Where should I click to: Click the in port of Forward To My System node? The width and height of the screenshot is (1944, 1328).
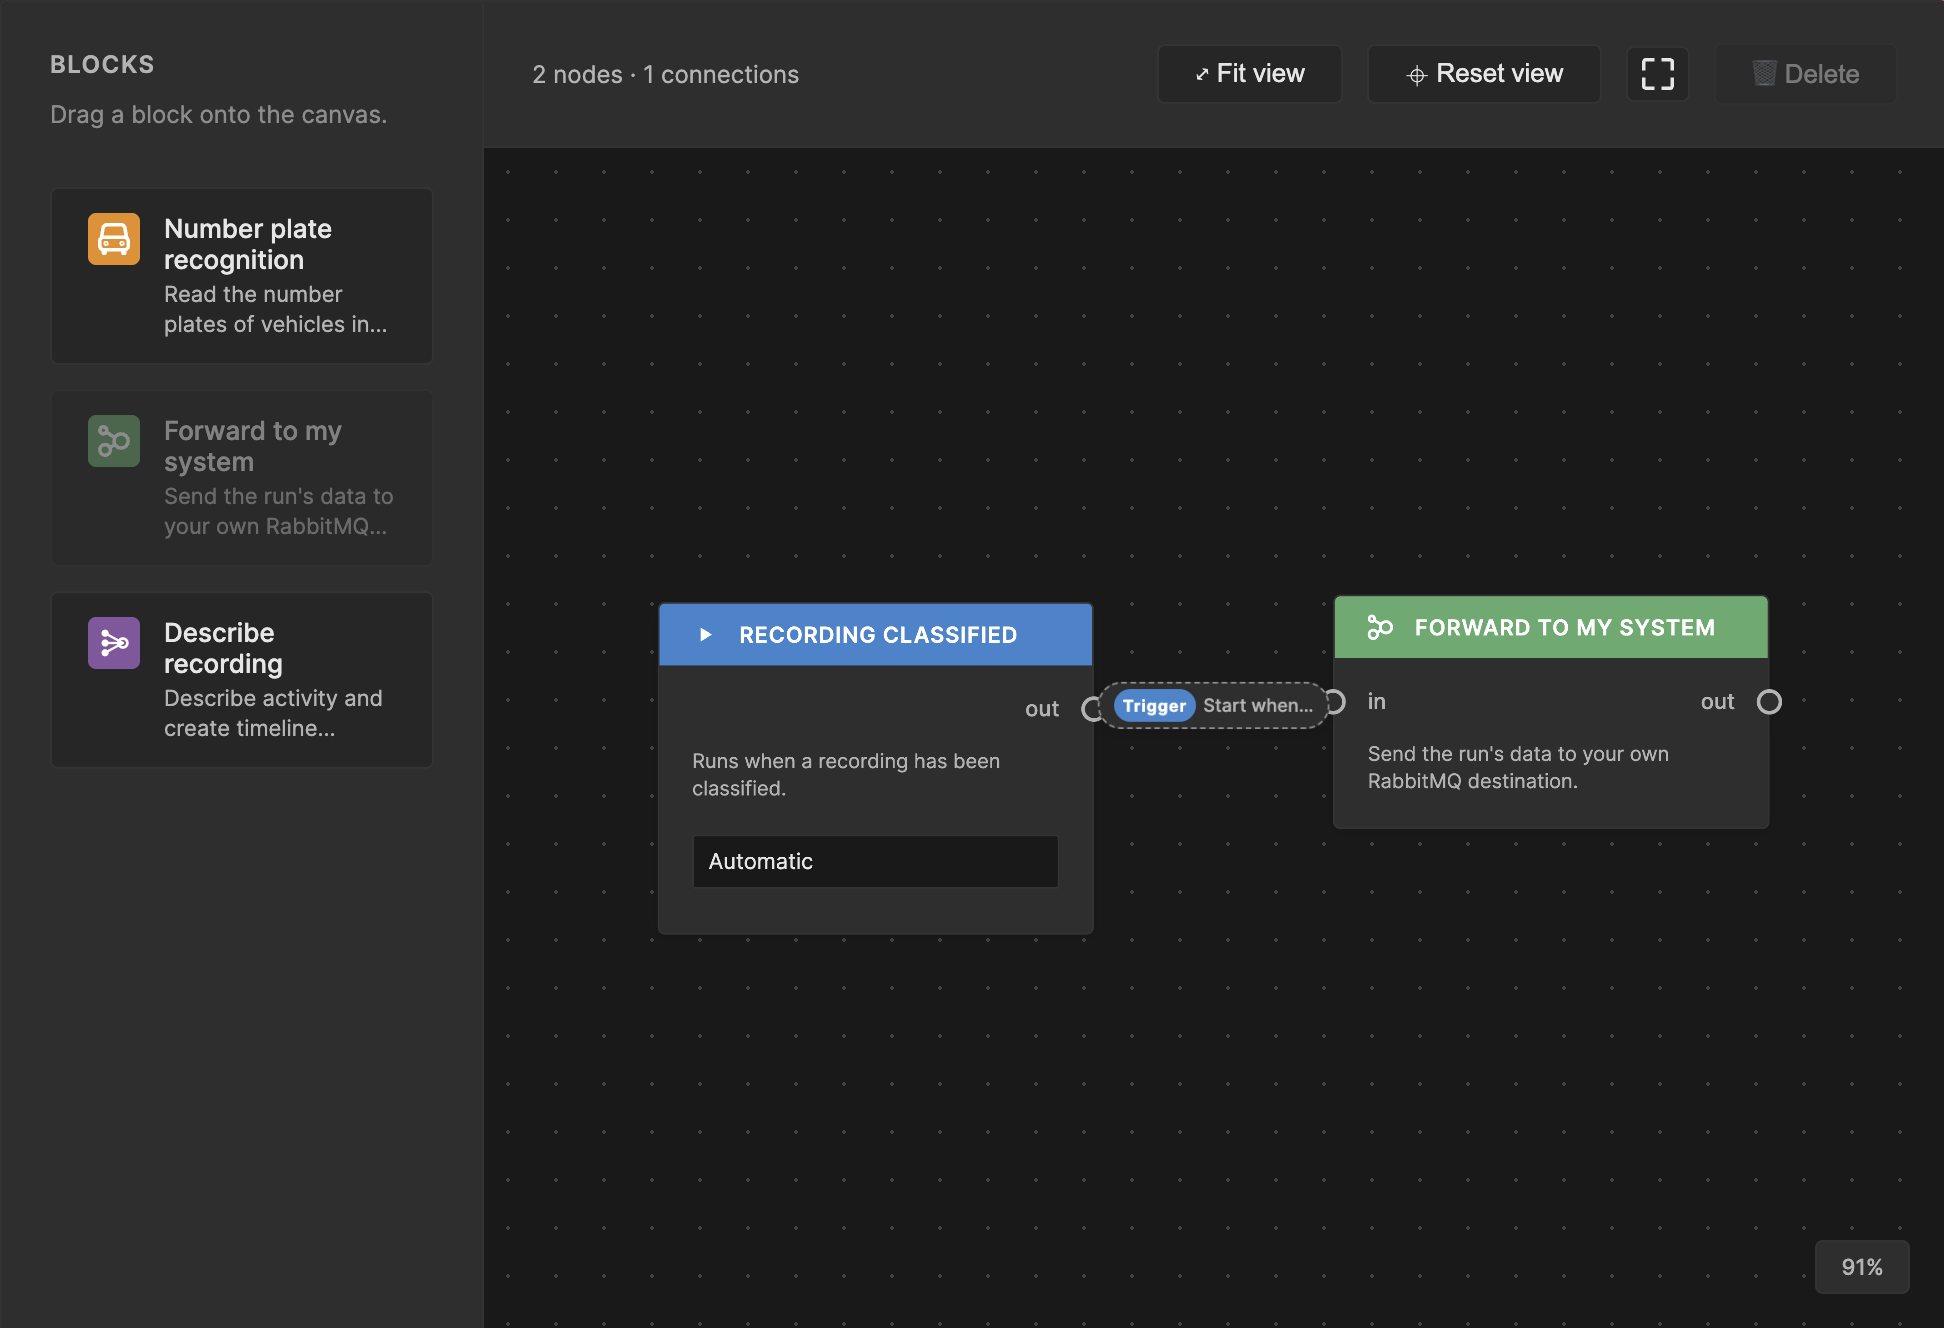point(1335,702)
